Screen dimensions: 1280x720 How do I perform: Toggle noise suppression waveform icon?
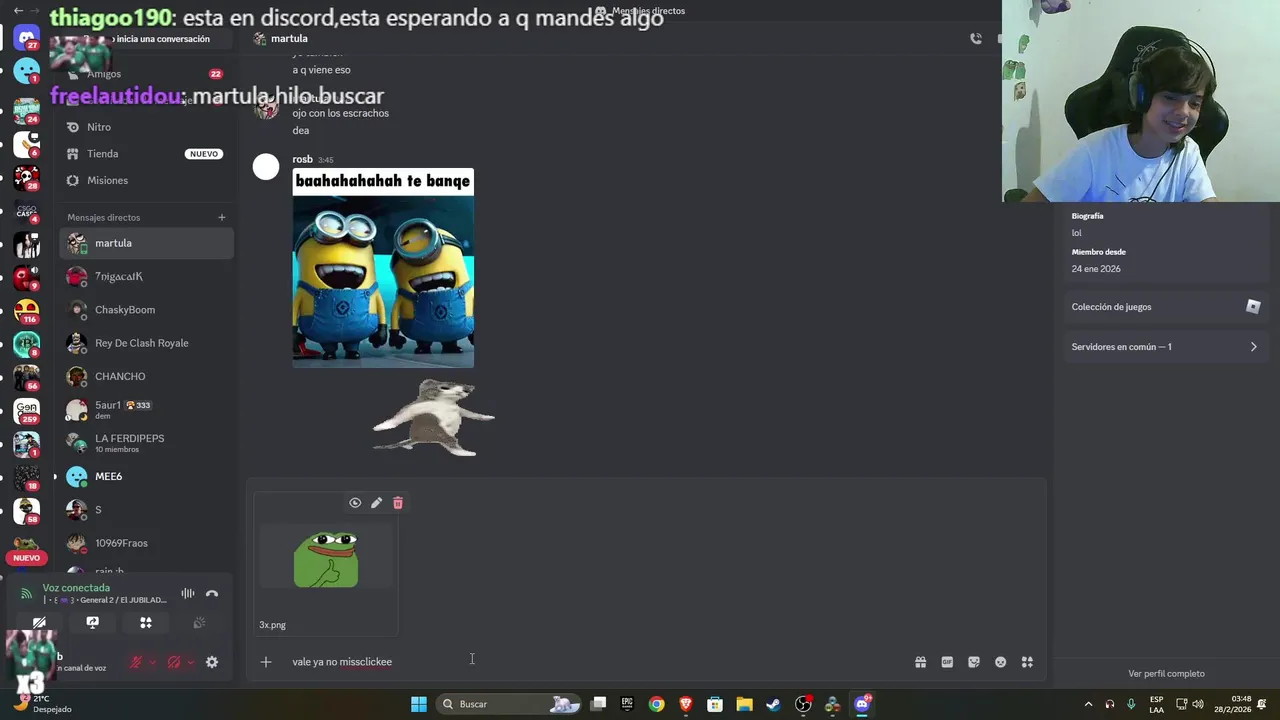(188, 594)
